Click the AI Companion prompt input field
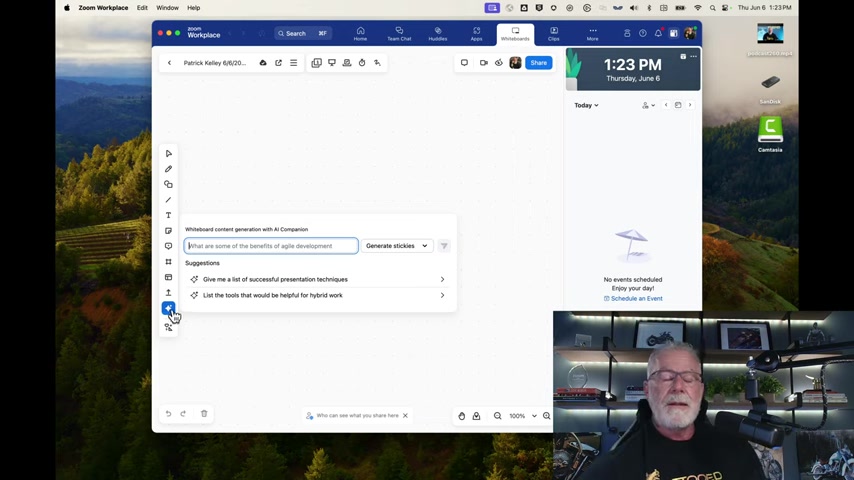The height and width of the screenshot is (480, 854). pos(271,246)
